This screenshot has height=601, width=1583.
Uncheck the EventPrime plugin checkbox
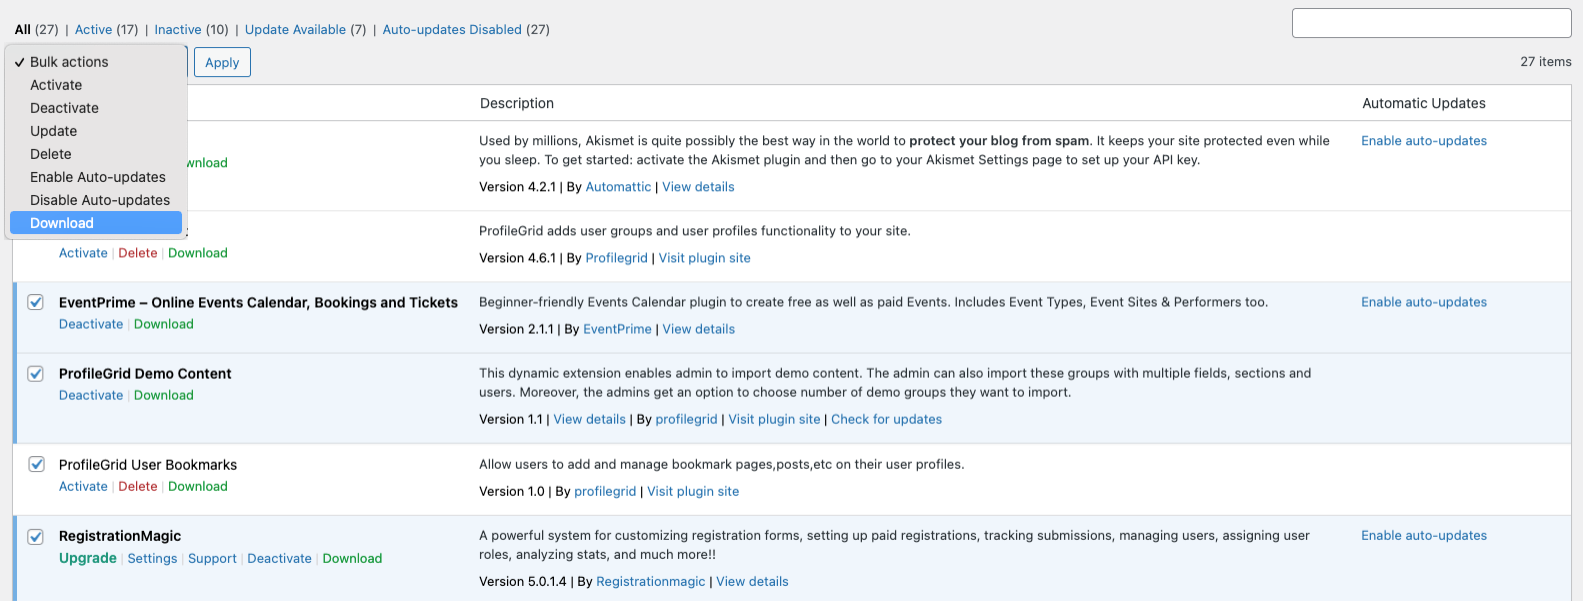click(36, 302)
